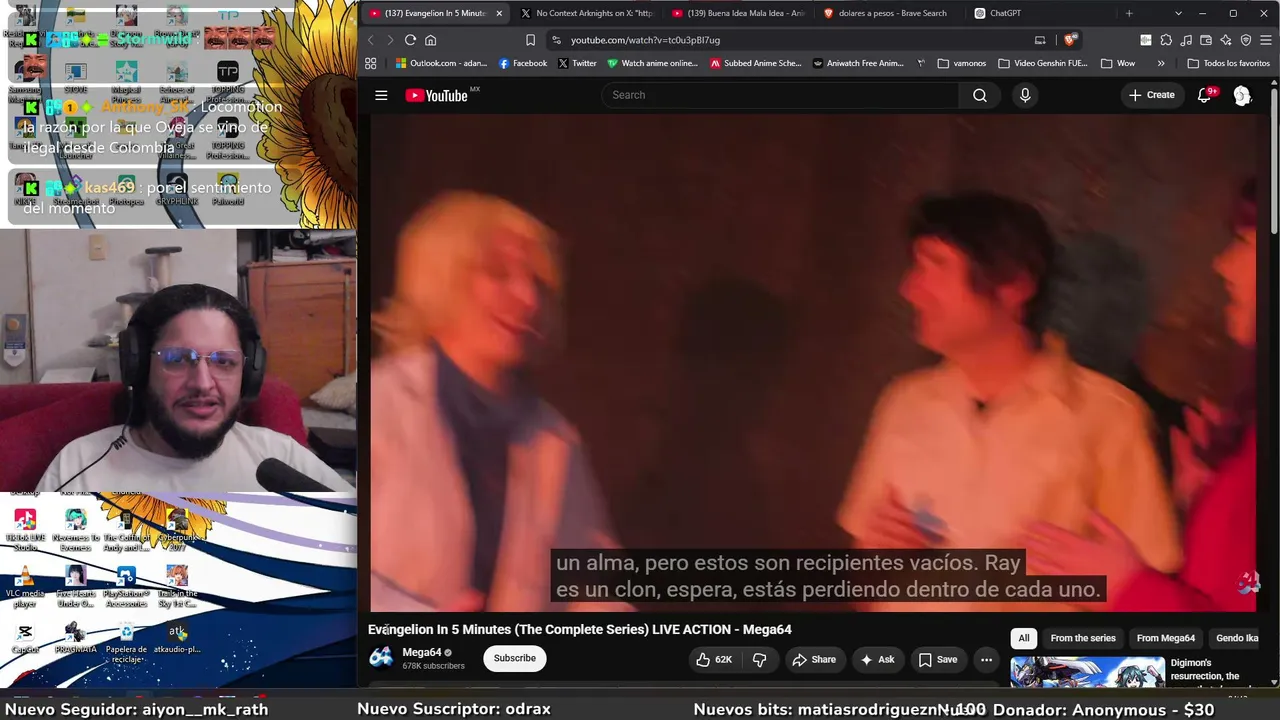This screenshot has width=1280, height=720.
Task: Click the Ask button below the video
Action: [x=877, y=659]
